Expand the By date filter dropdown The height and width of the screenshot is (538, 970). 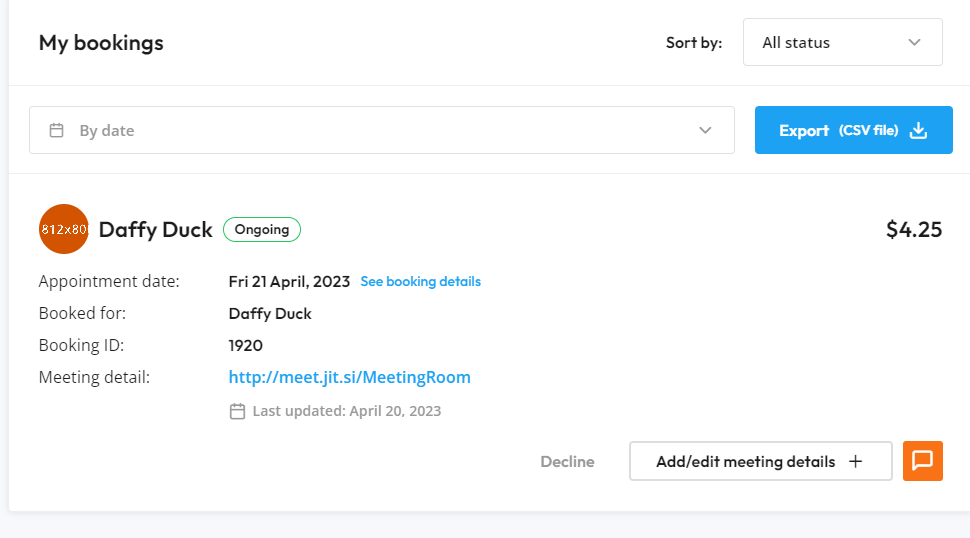coord(382,130)
